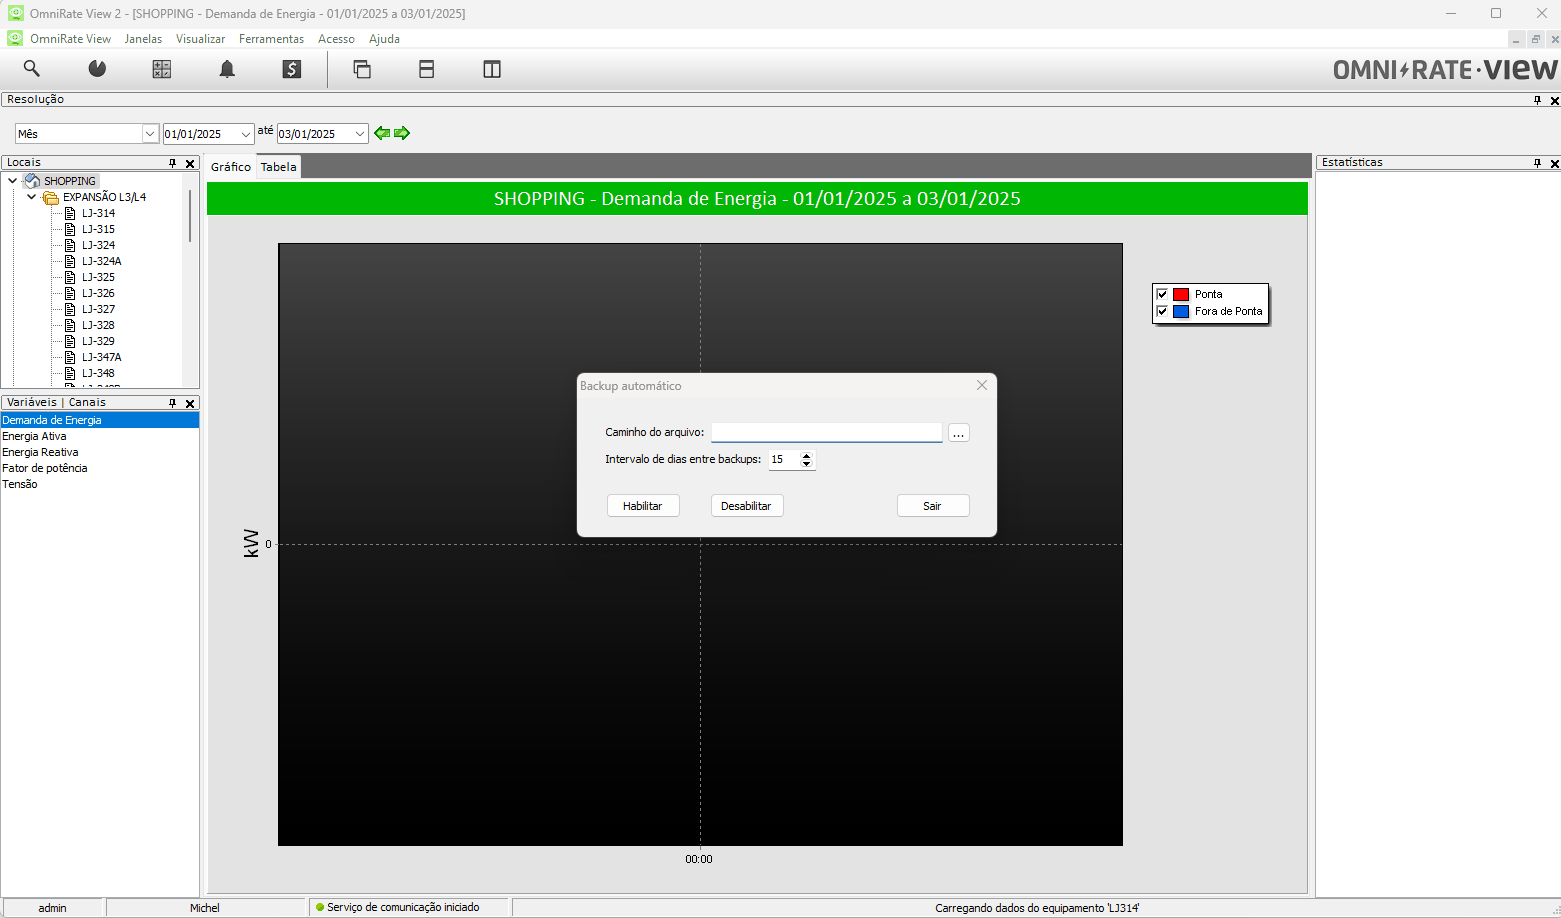This screenshot has width=1561, height=918.
Task: Select Demanda de Energia variable
Action: pos(100,420)
